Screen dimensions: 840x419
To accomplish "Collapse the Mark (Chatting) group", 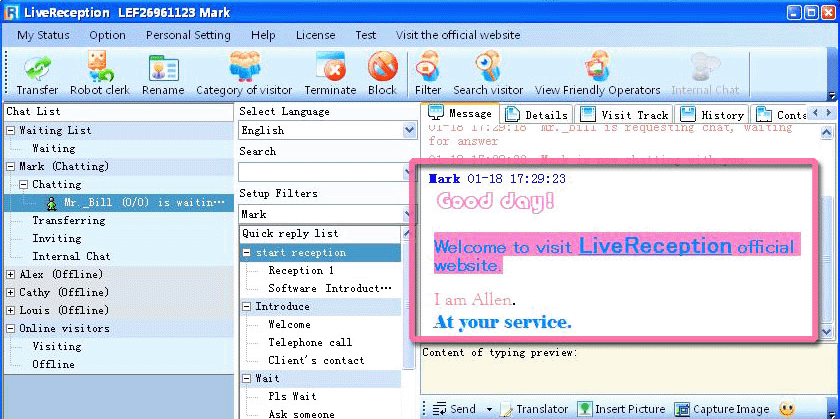I will [x=11, y=166].
